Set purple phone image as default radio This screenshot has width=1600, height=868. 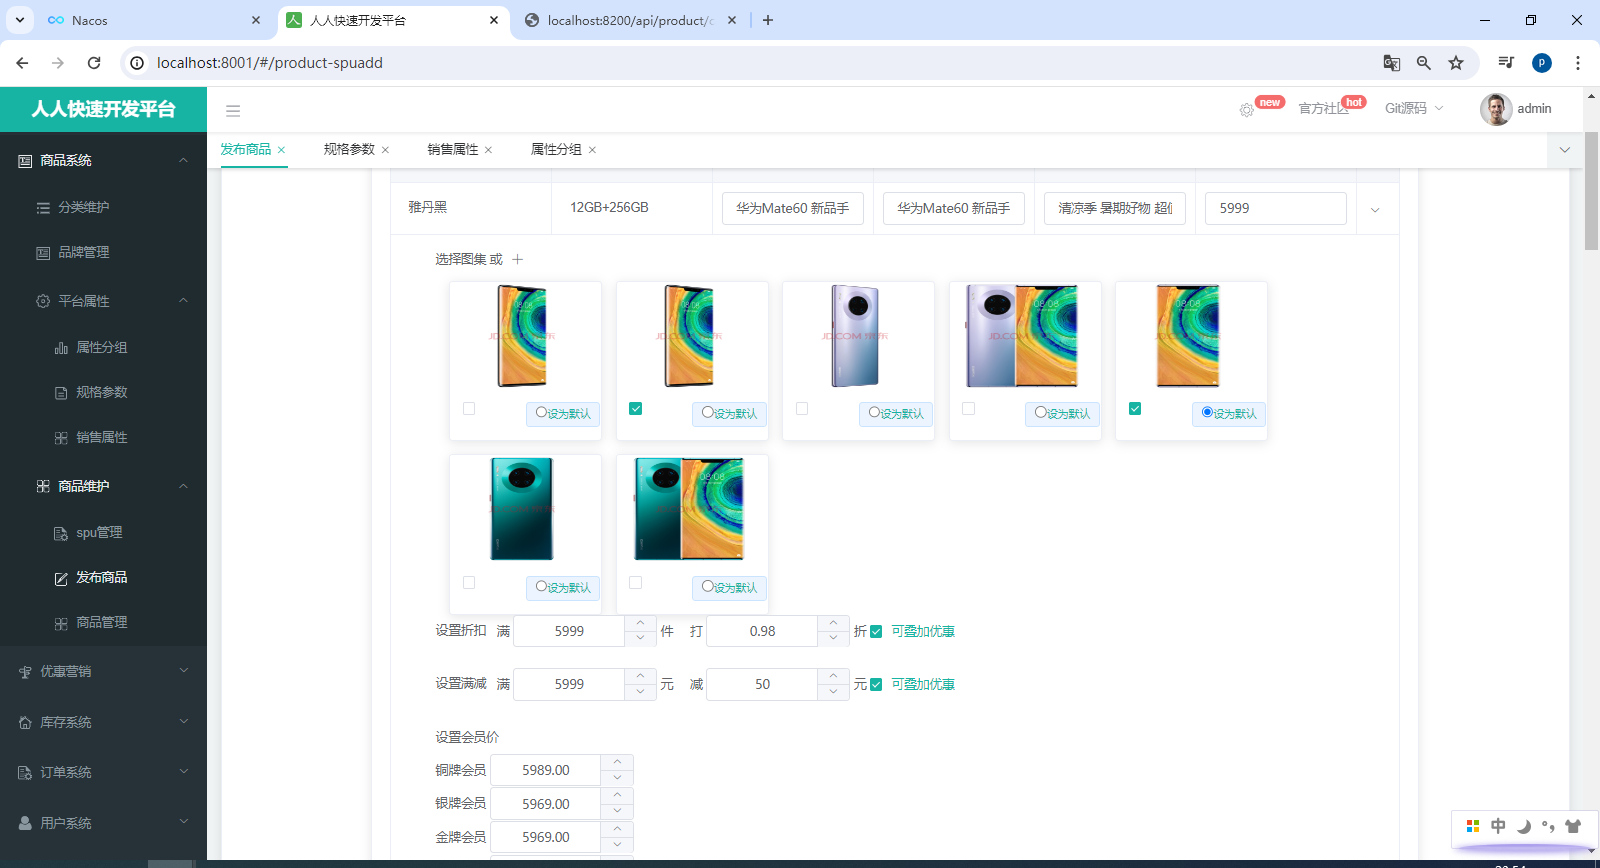pos(874,412)
